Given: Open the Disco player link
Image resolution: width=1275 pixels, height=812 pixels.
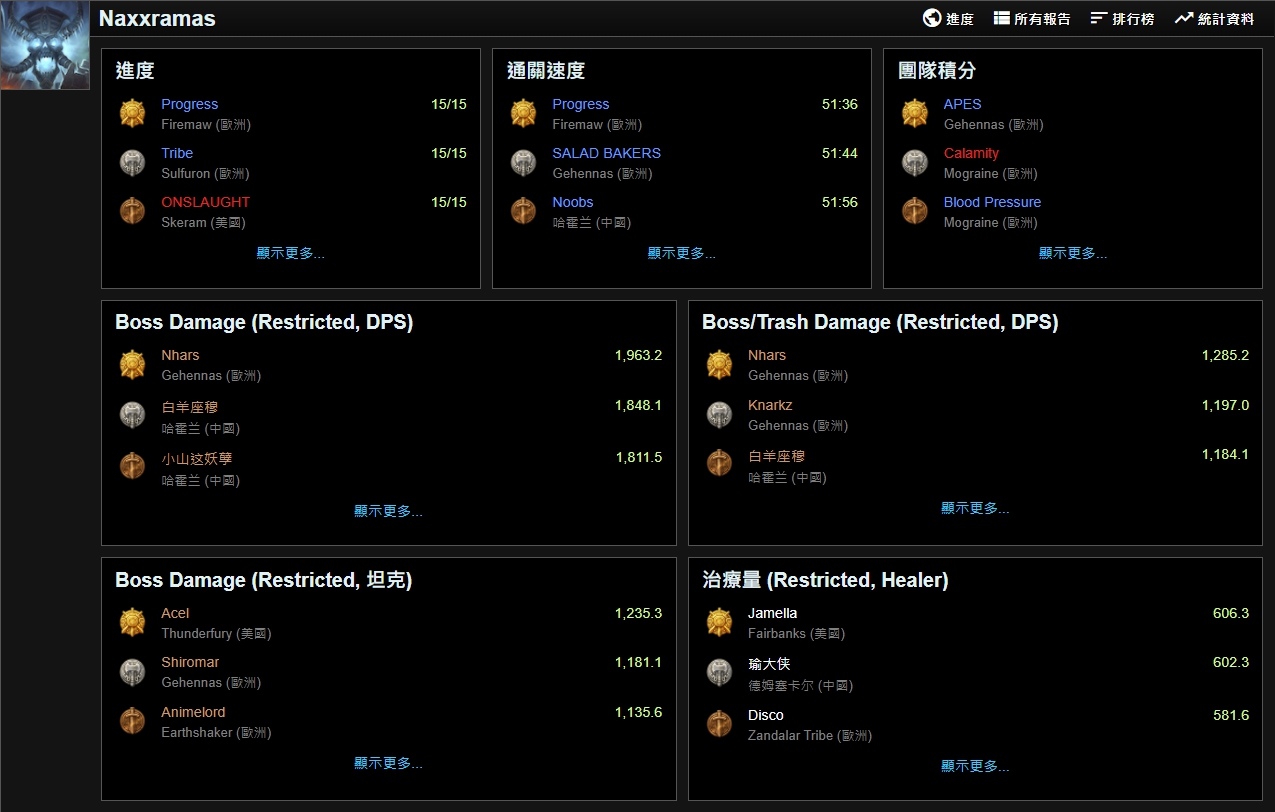Looking at the screenshot, I should 765,715.
